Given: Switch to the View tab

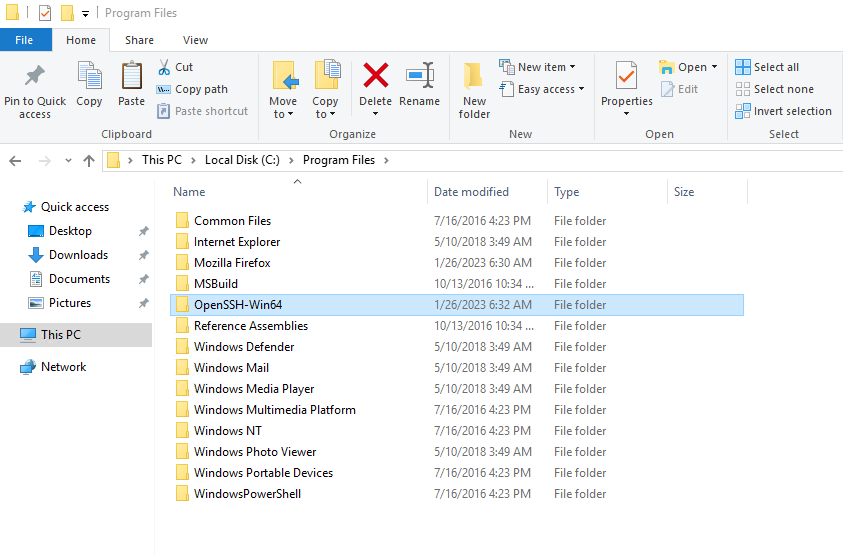Looking at the screenshot, I should click(195, 40).
